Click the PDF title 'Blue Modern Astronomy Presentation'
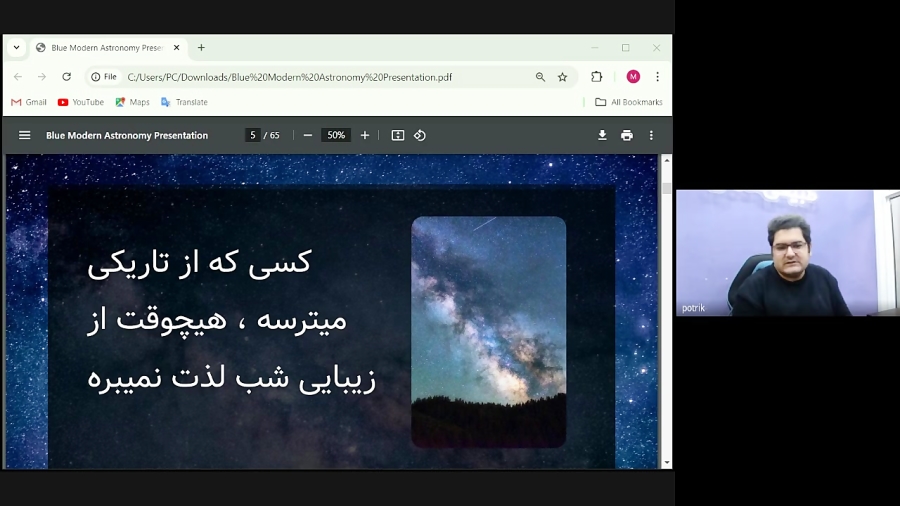Screen dimensions: 900x506 [x=127, y=135]
